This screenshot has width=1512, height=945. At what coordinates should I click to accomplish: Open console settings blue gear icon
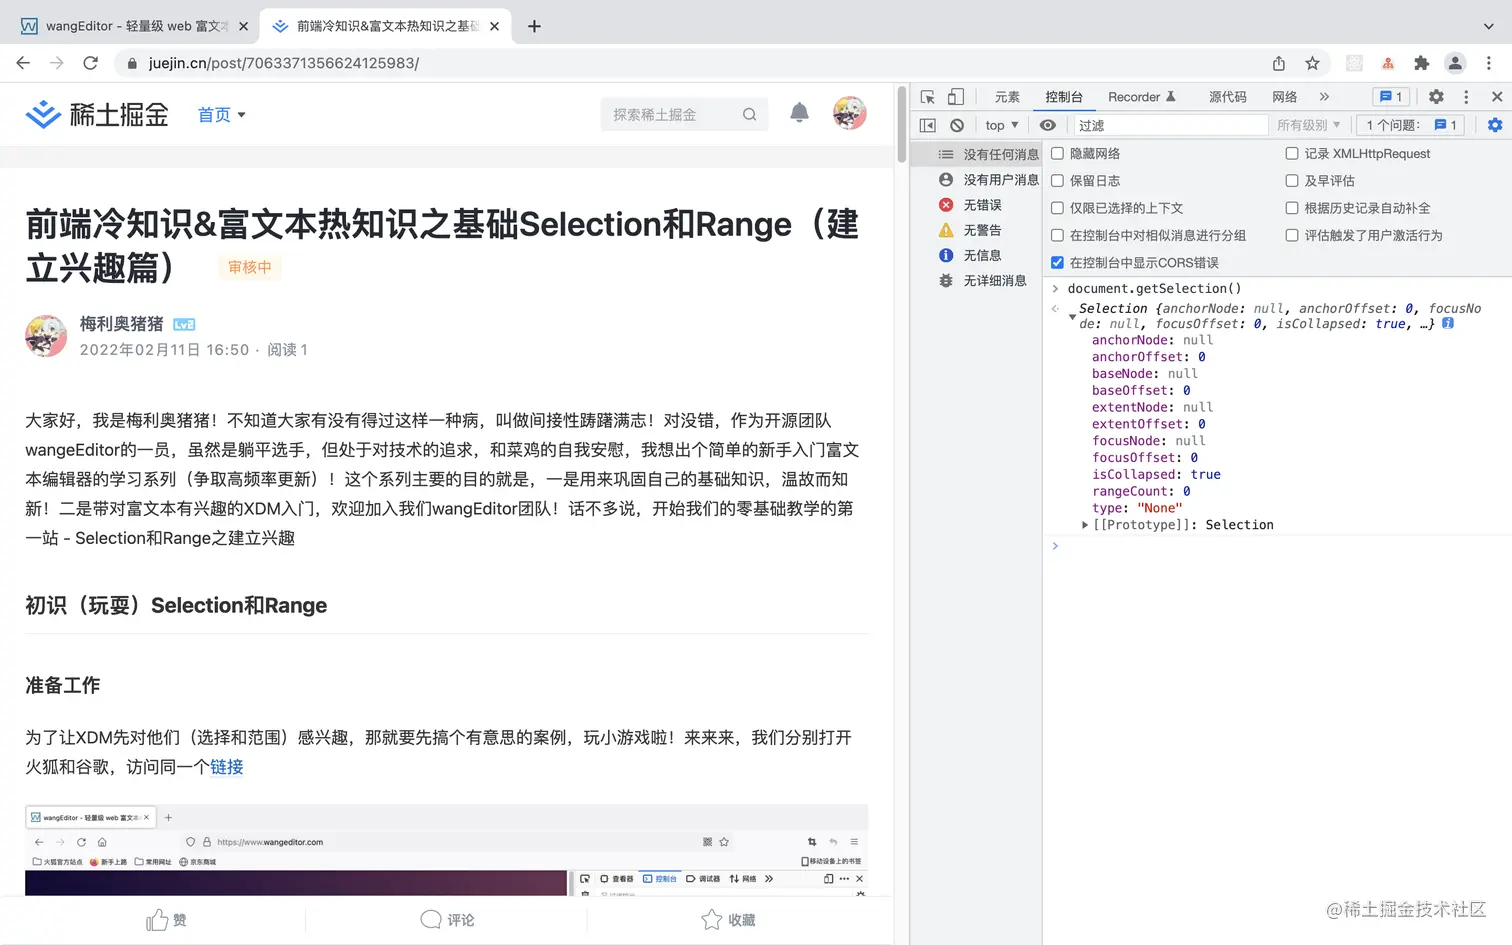point(1495,125)
